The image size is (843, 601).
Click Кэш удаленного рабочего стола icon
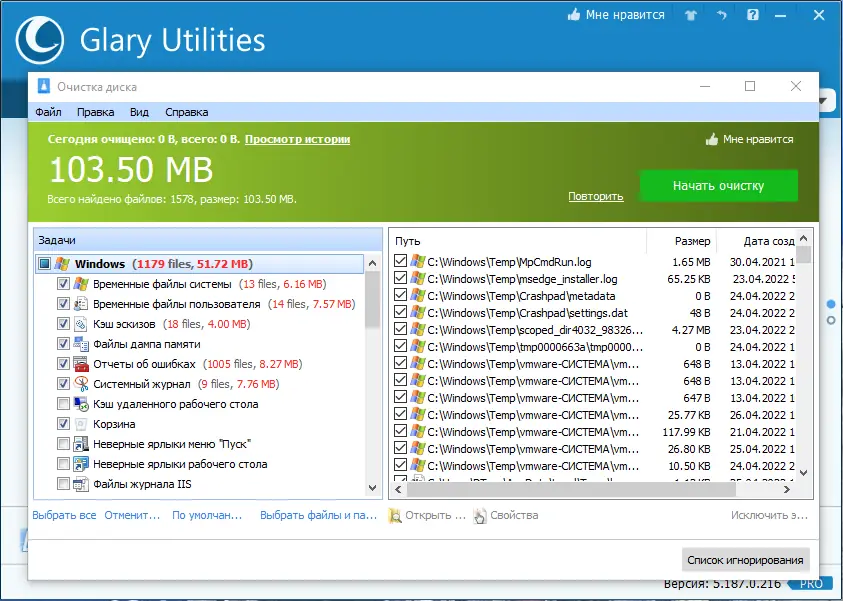(x=81, y=404)
